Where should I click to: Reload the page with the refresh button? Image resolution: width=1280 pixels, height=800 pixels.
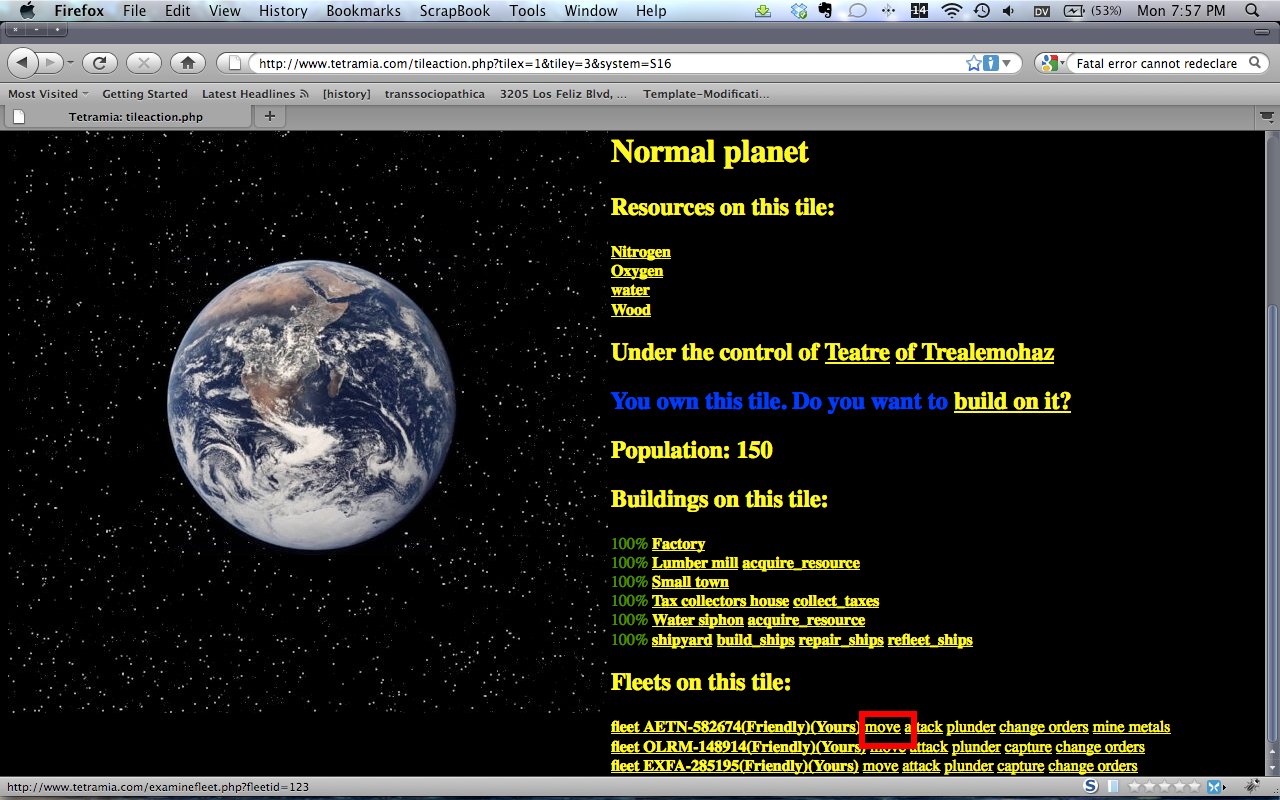coord(99,63)
